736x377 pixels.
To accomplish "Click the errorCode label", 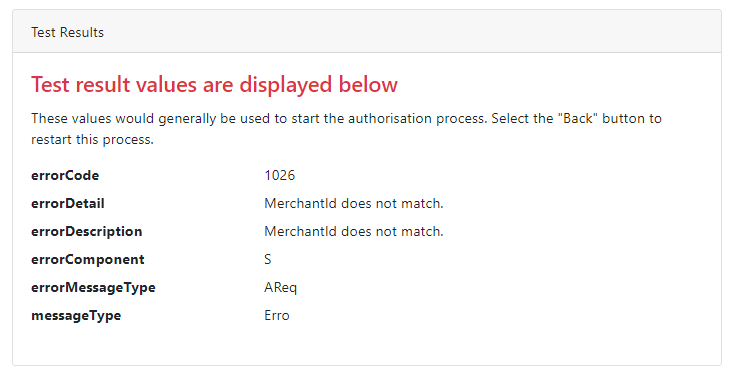I will [65, 175].
